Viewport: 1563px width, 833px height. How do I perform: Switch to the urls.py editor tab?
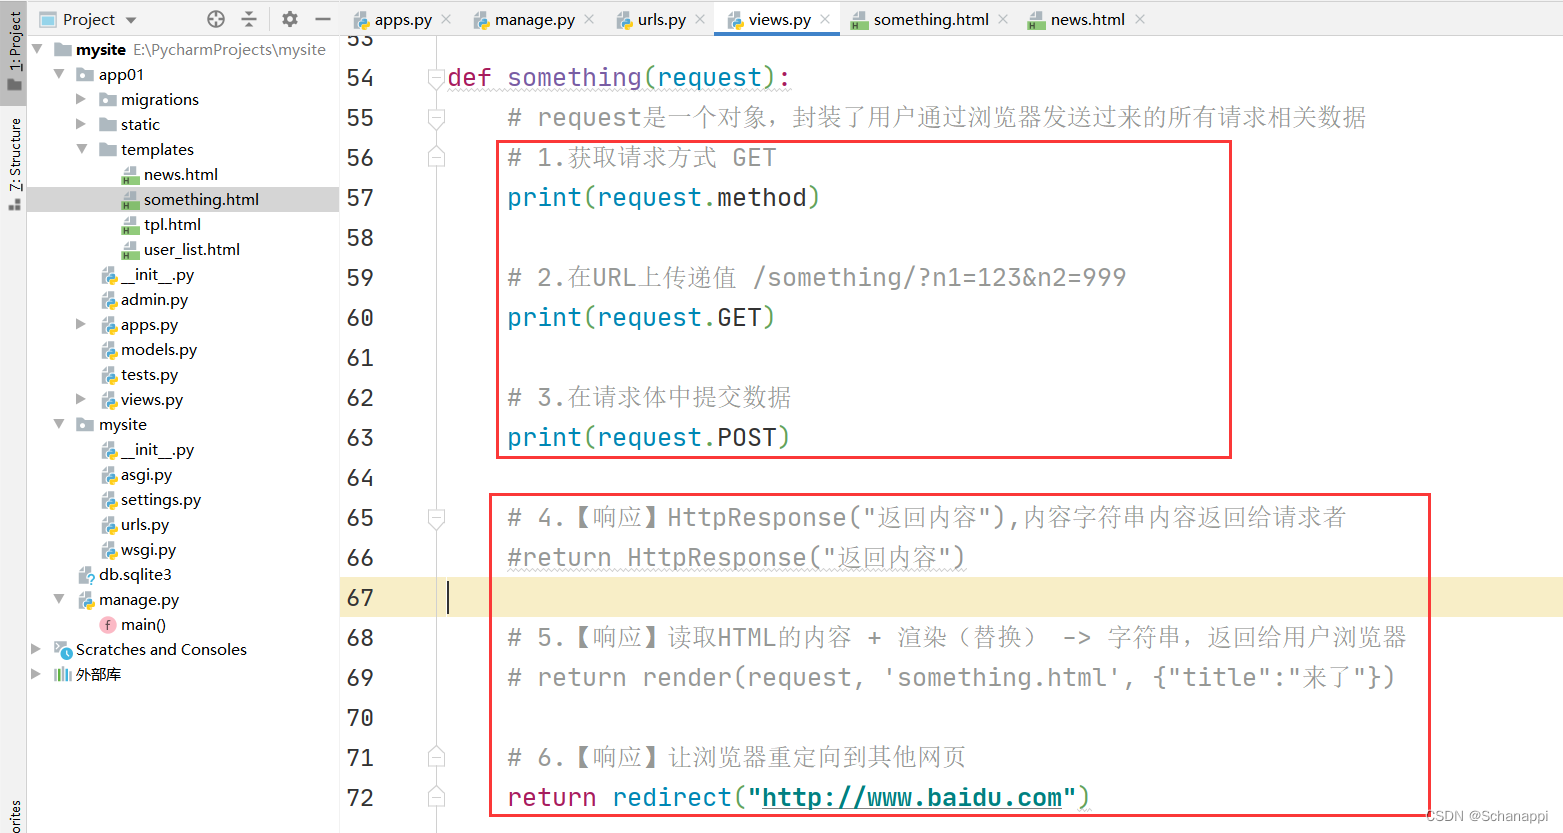tap(661, 19)
